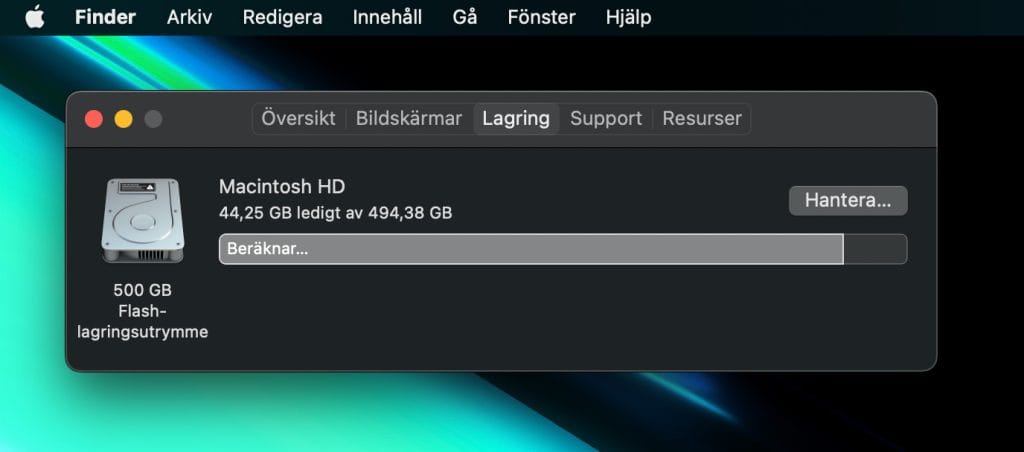
Task: Click the Macintosh HD drive icon
Action: pyautogui.click(x=142, y=221)
